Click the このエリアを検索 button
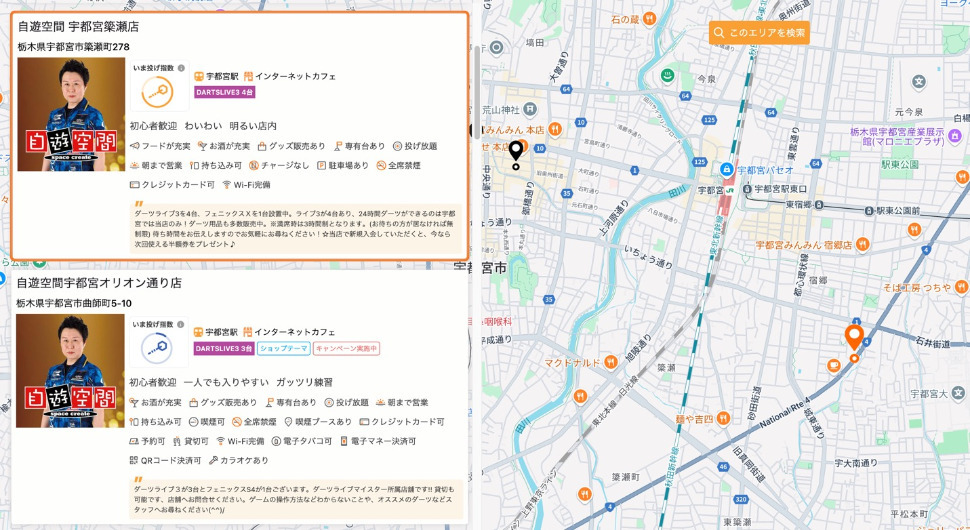Viewport: 970px width, 530px height. pyautogui.click(x=759, y=33)
